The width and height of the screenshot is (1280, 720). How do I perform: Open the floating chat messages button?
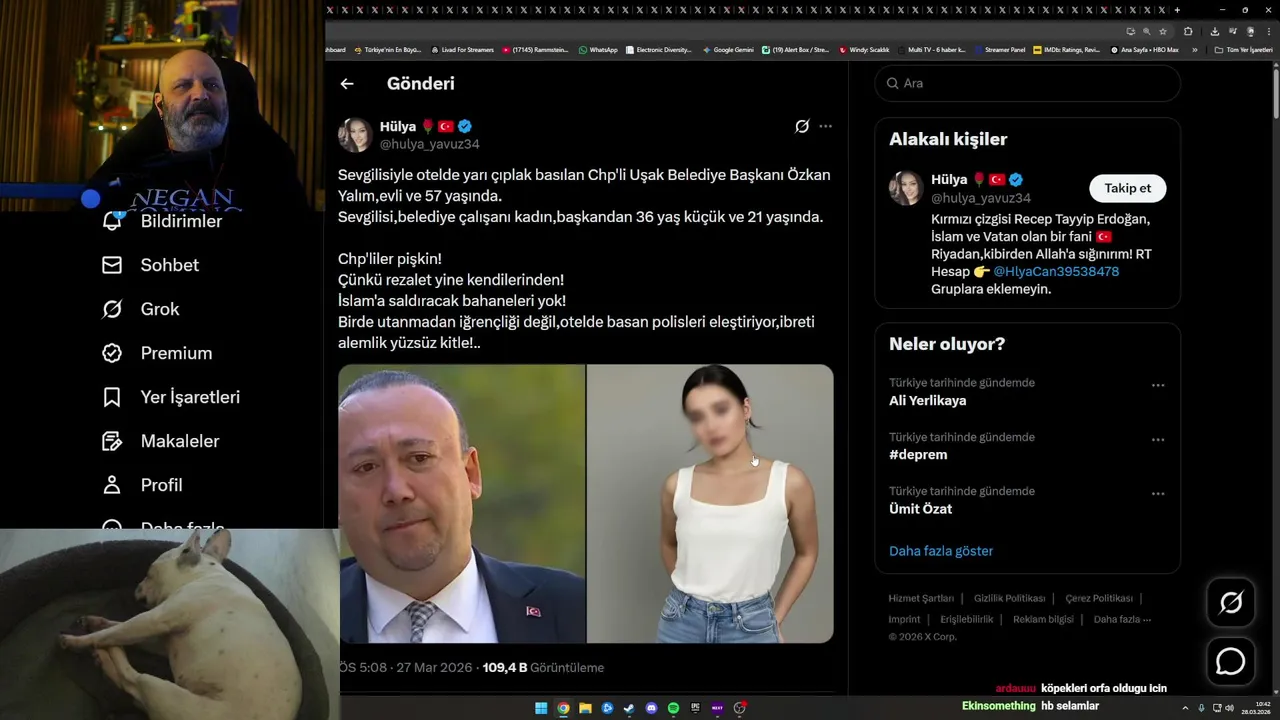[1231, 662]
